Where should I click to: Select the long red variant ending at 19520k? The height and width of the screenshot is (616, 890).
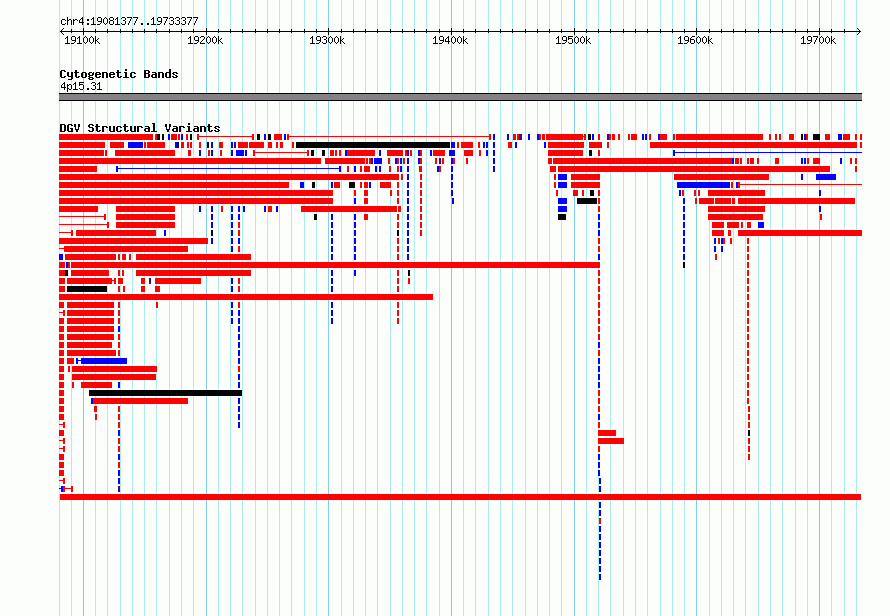coord(334,265)
